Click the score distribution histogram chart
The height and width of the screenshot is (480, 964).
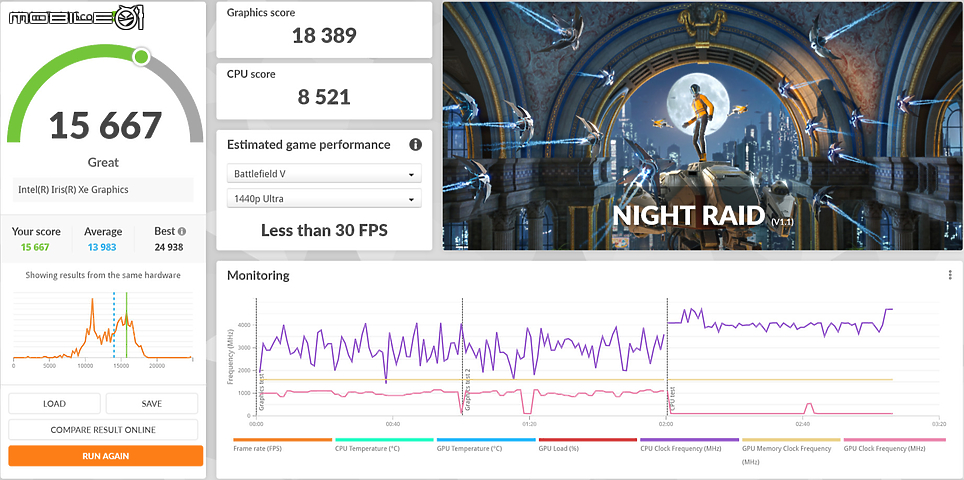pos(103,329)
